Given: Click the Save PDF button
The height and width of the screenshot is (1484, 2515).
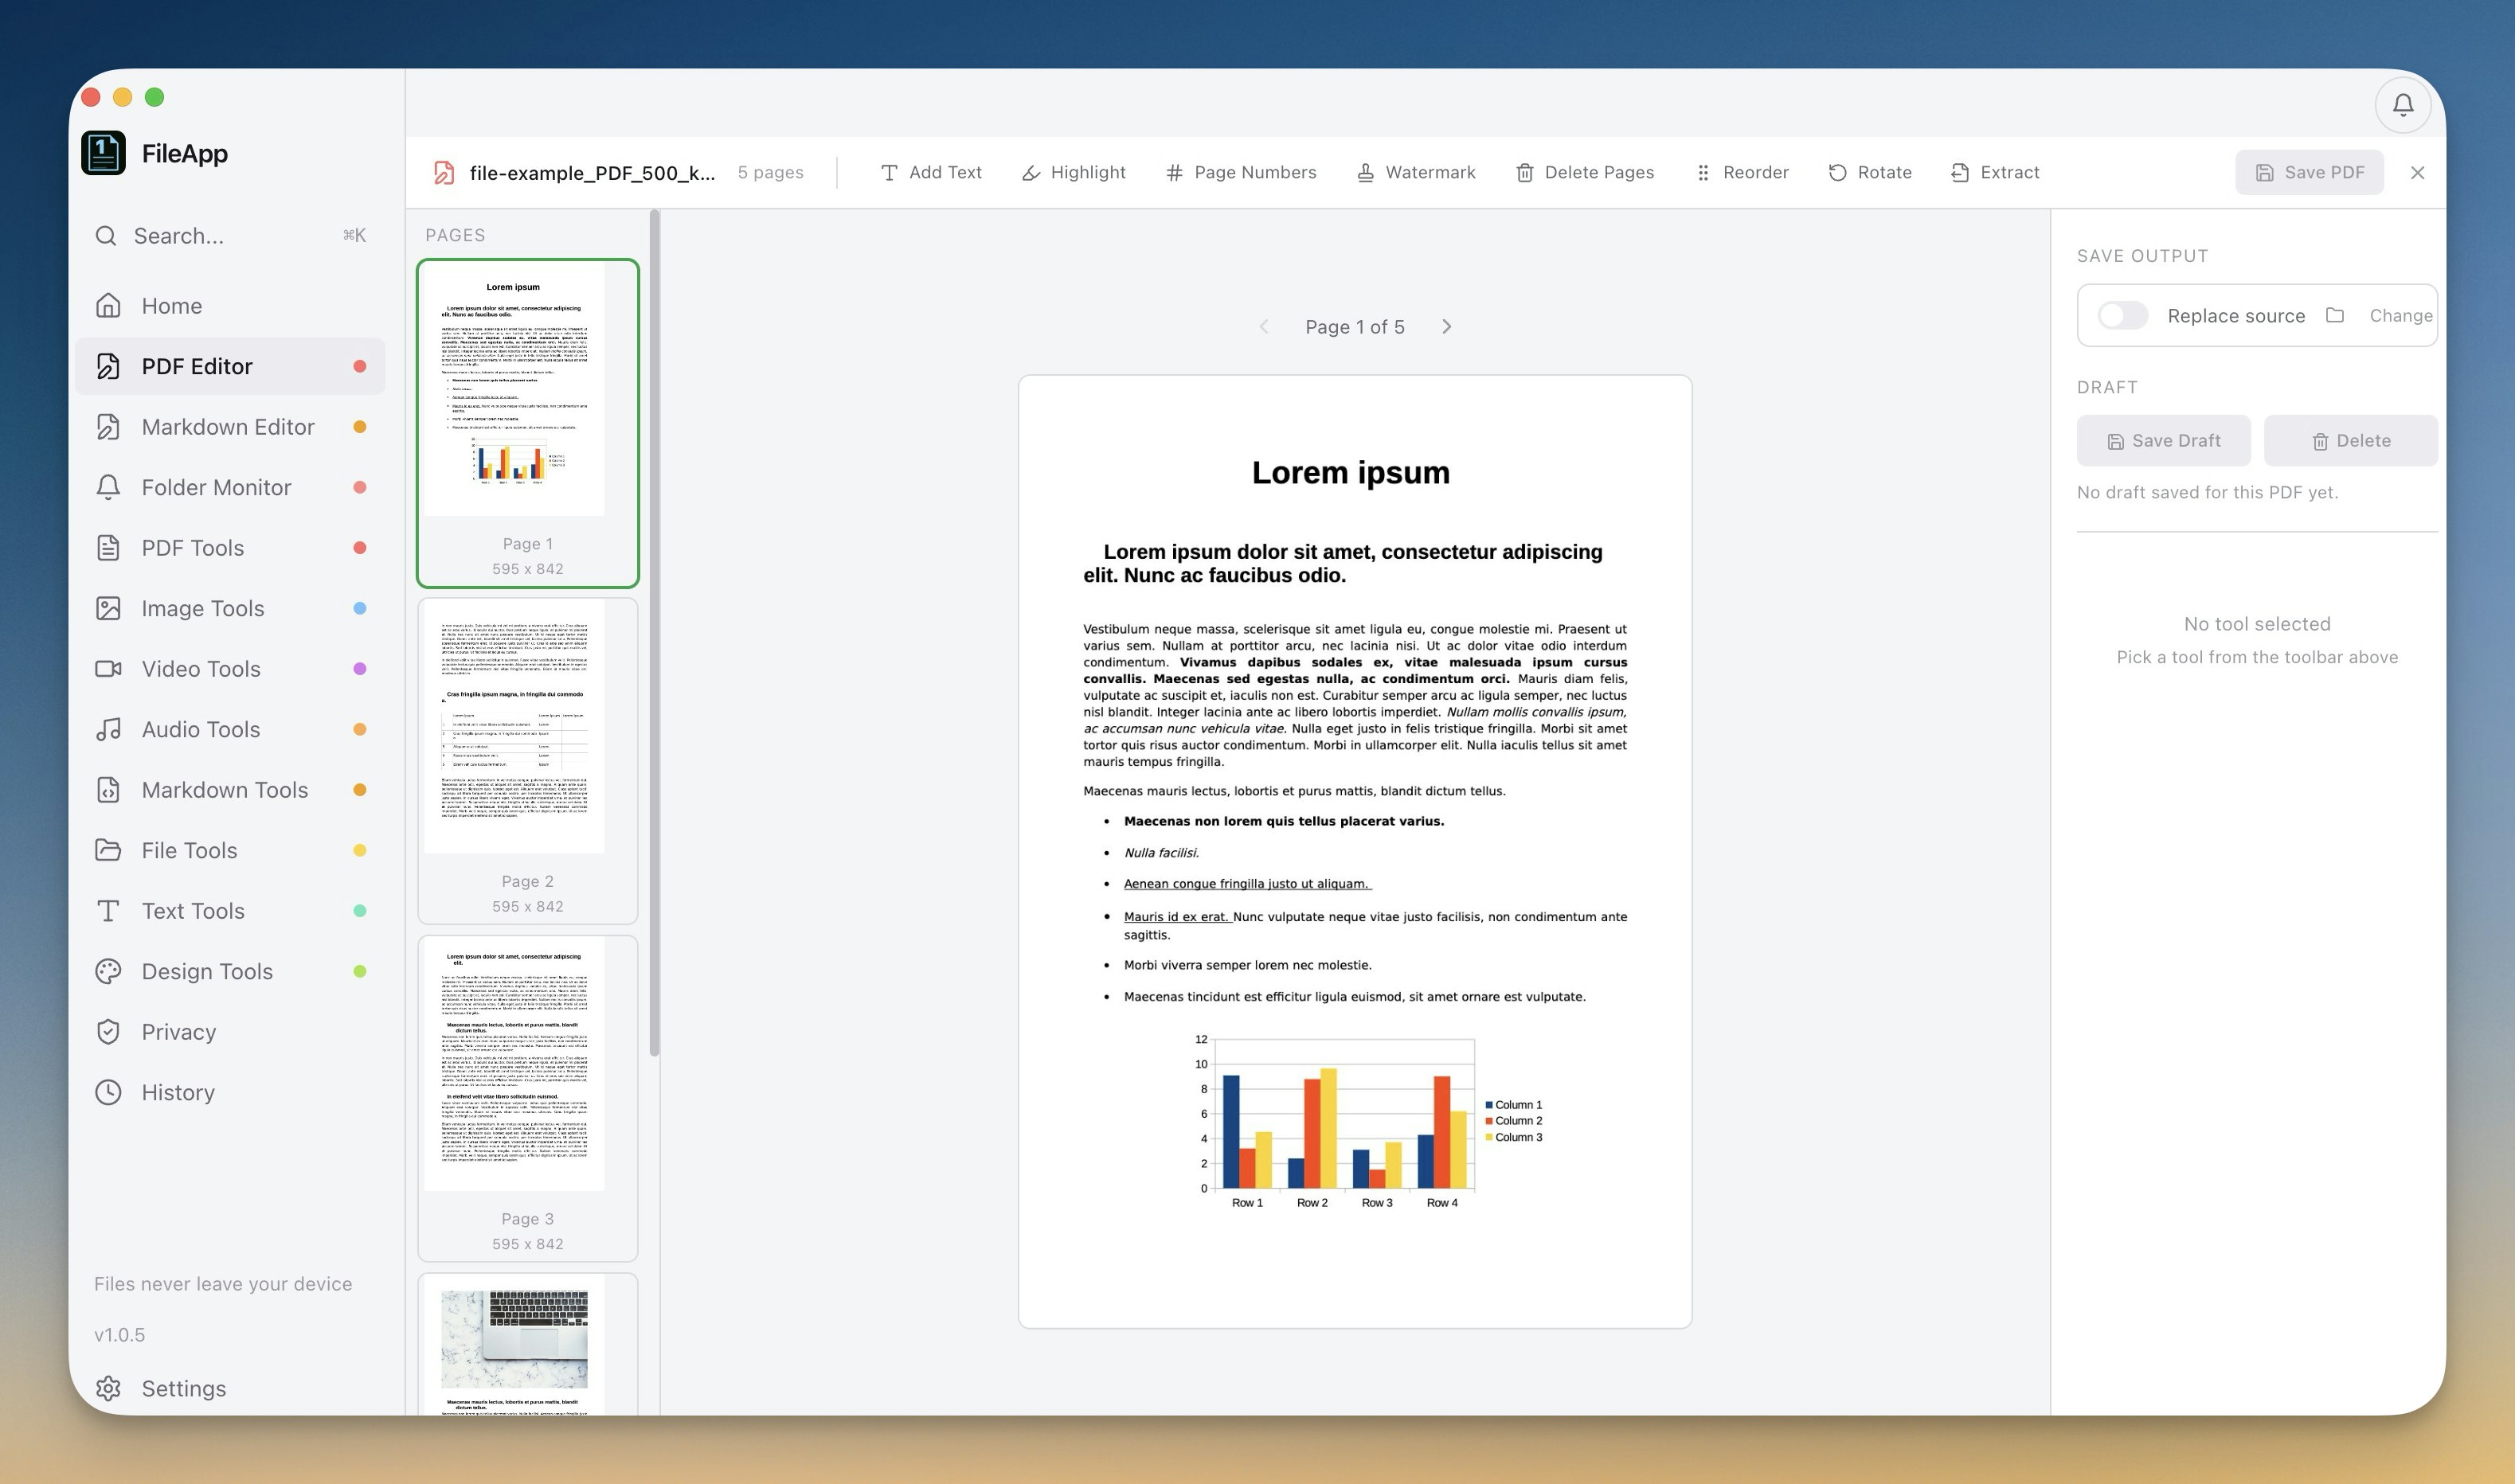Looking at the screenshot, I should pos(2309,172).
